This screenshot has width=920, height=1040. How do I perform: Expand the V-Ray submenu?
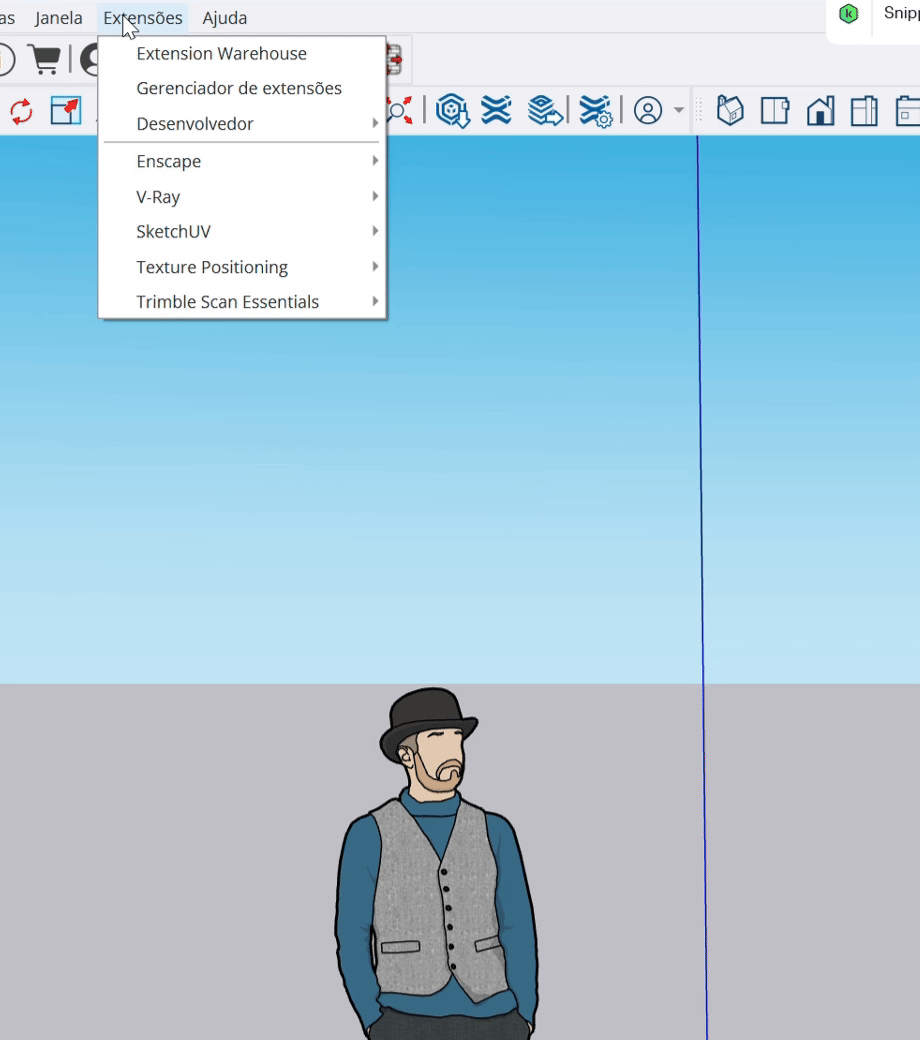coord(242,197)
